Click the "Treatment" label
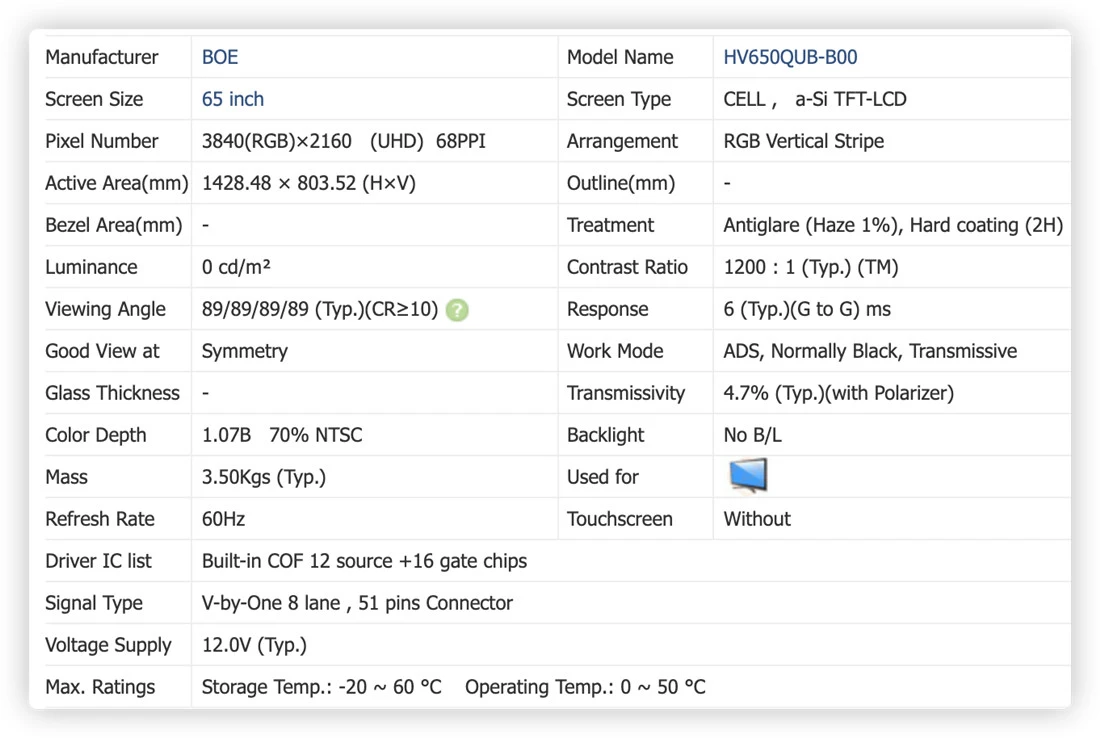This screenshot has width=1100, height=738. (x=610, y=225)
